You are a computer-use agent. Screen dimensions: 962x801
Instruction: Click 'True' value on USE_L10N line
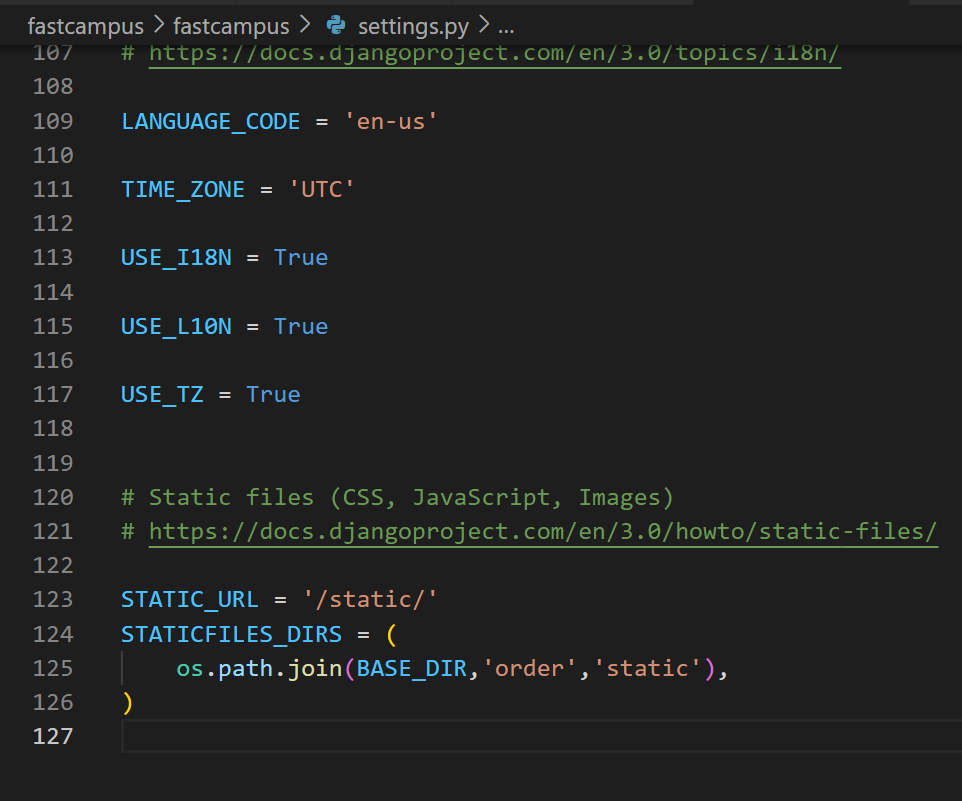pos(301,326)
